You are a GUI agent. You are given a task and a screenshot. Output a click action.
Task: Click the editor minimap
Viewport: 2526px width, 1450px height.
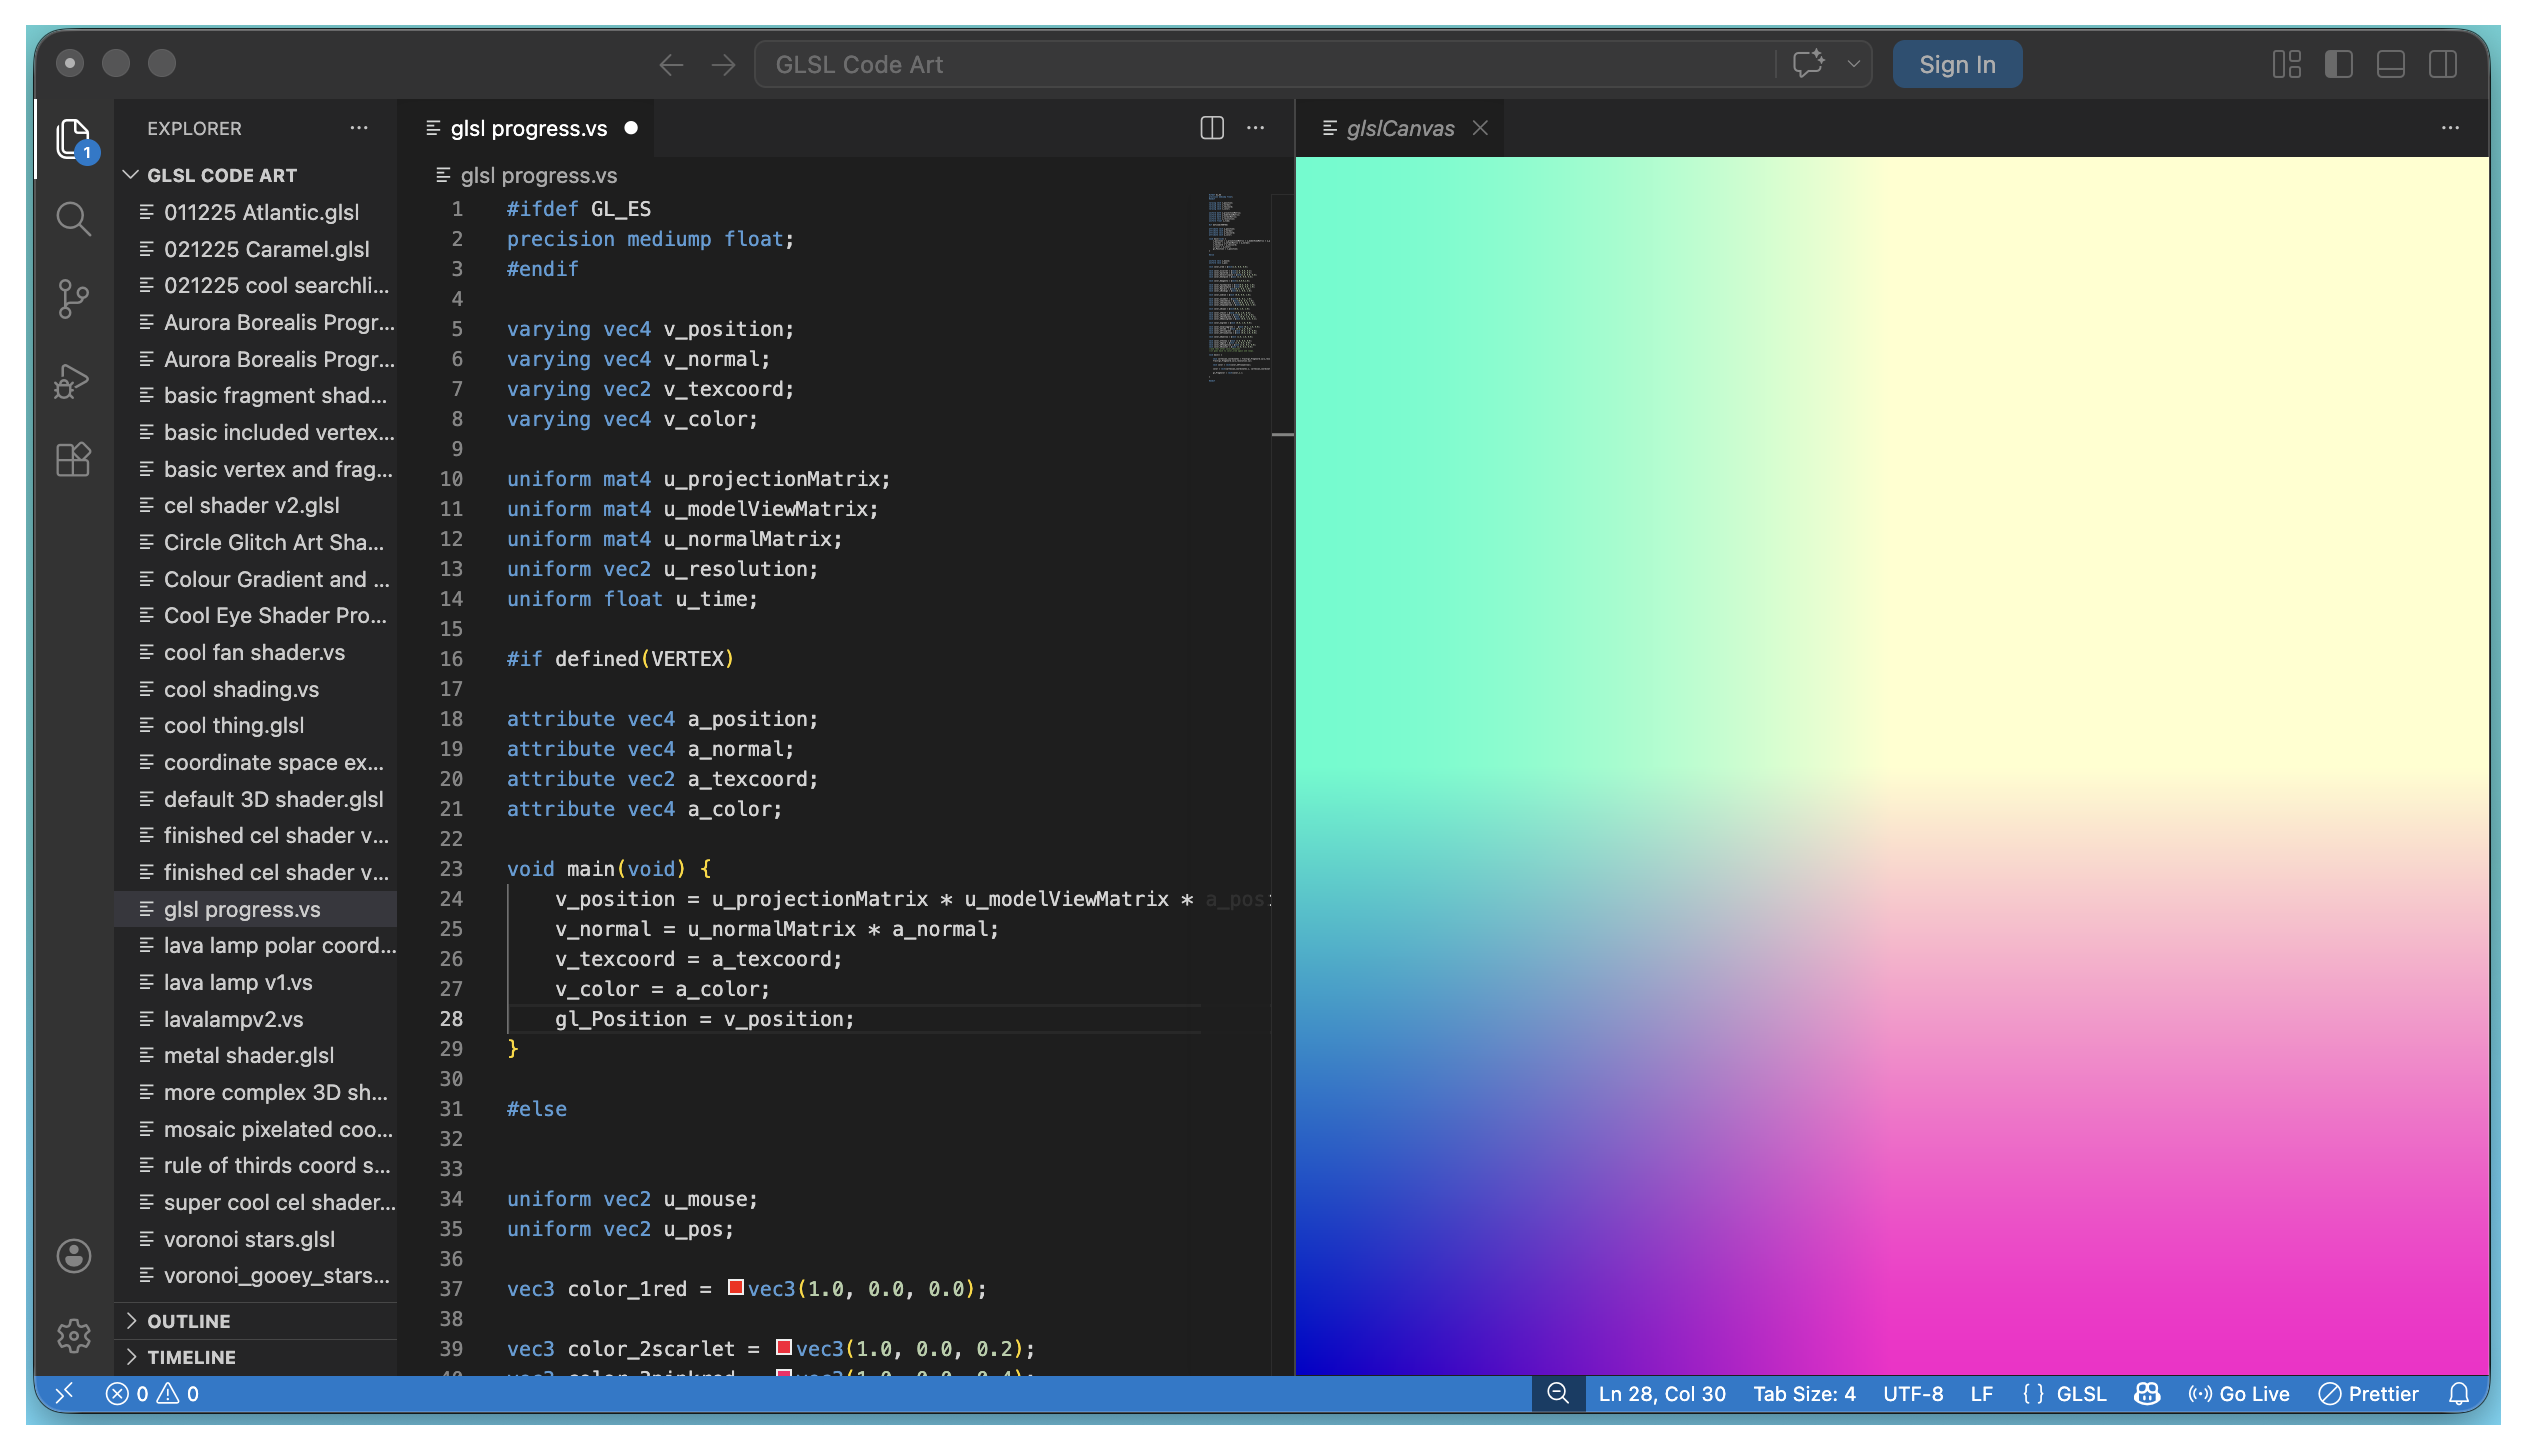click(1238, 288)
